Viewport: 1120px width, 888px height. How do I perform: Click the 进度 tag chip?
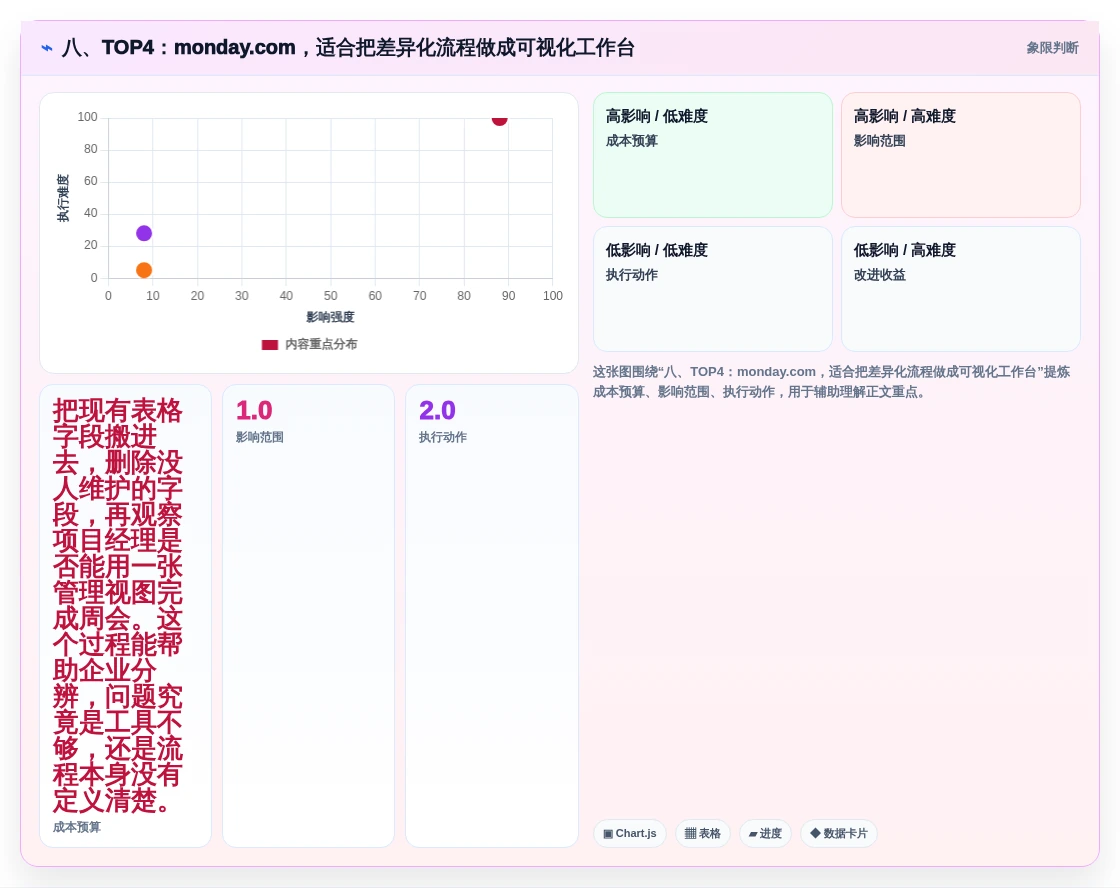coord(765,834)
